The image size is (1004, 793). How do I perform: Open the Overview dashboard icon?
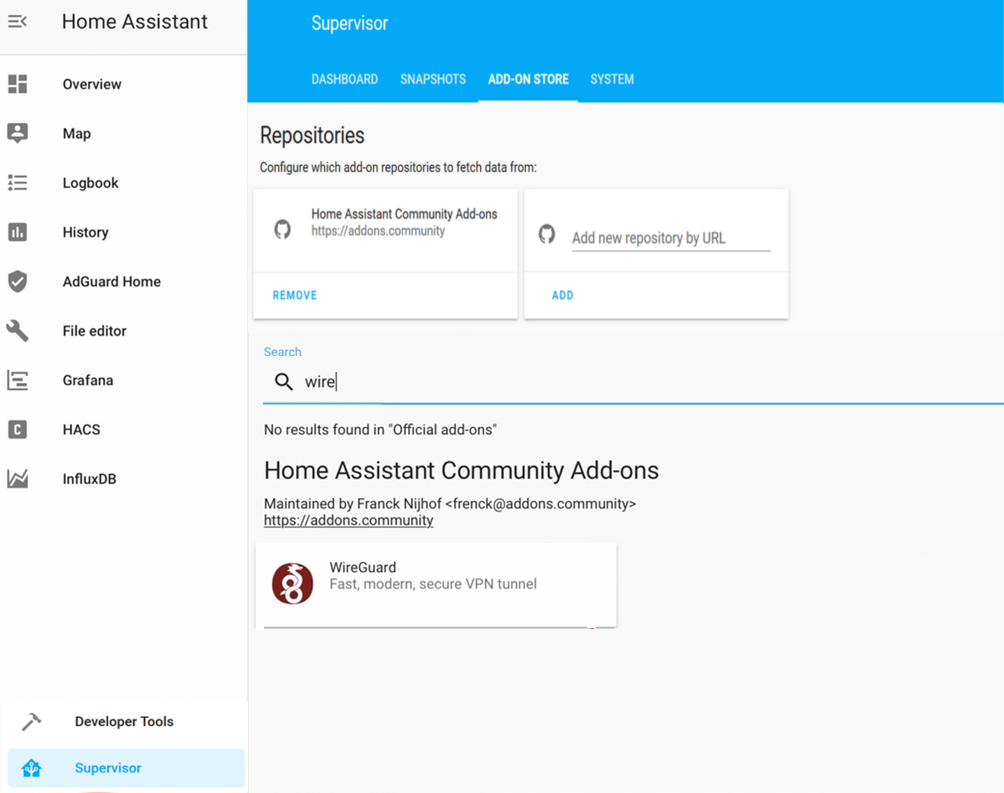coord(18,84)
